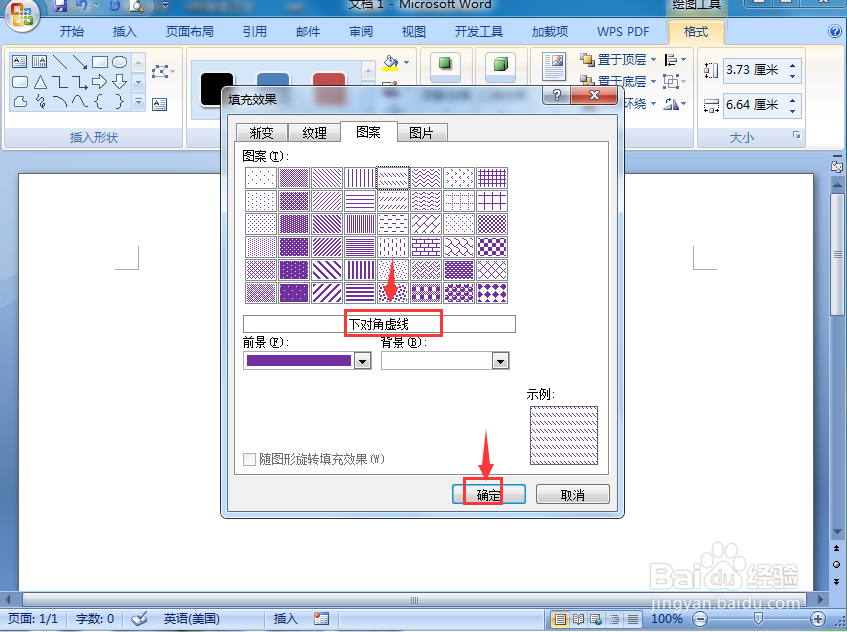Choose the freeform shape tool
This screenshot has height=632, width=847.
(x=20, y=102)
